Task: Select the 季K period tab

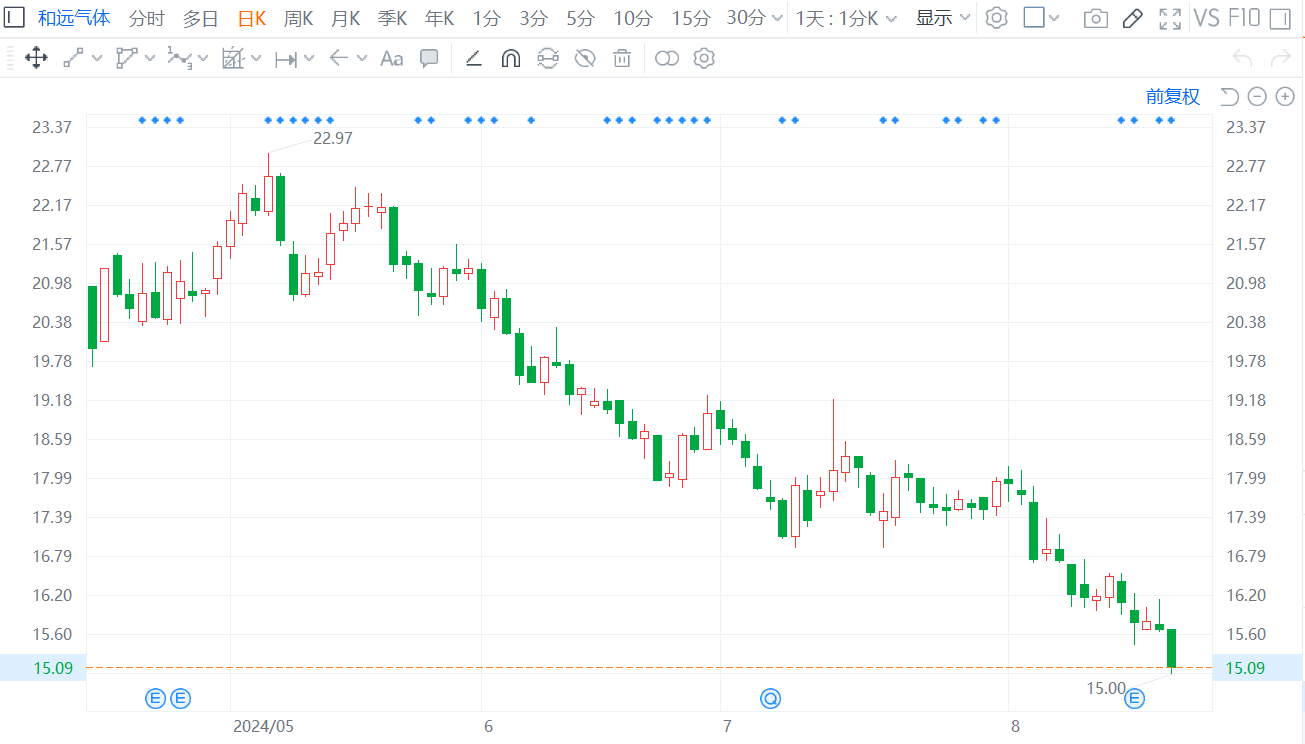Action: click(393, 18)
